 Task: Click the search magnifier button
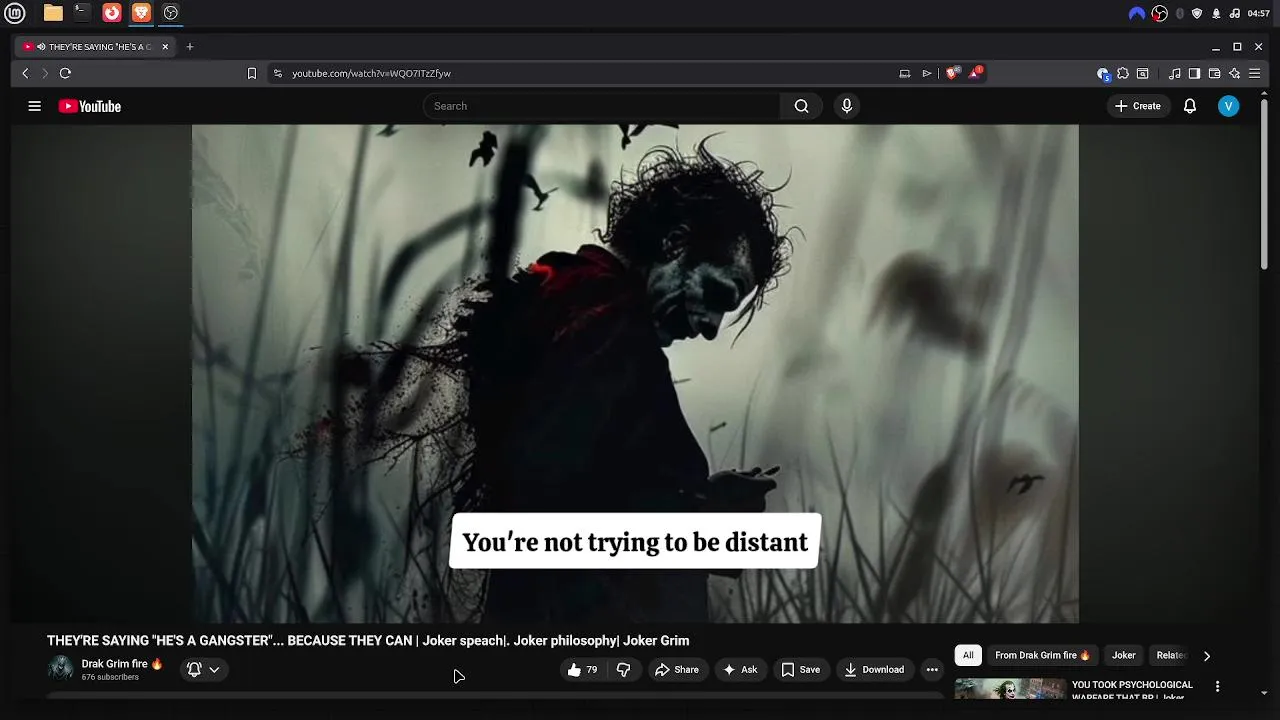click(801, 106)
